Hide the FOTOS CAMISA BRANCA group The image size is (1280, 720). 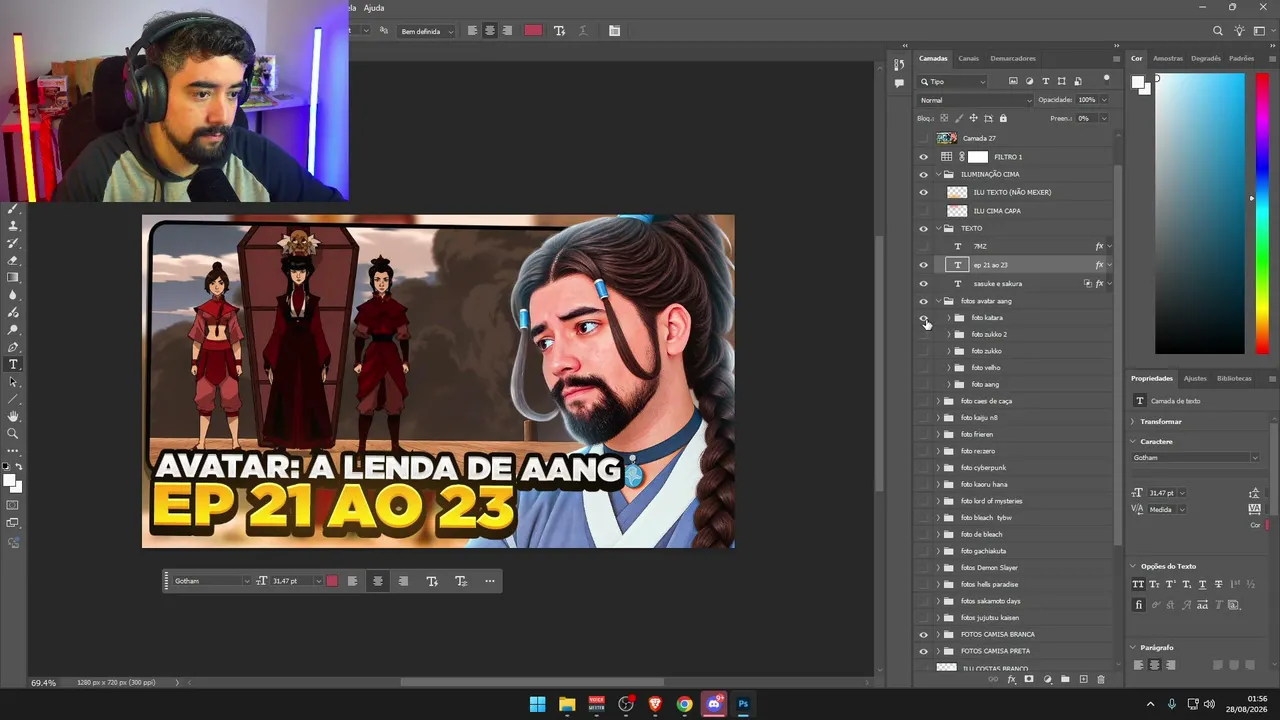click(924, 634)
